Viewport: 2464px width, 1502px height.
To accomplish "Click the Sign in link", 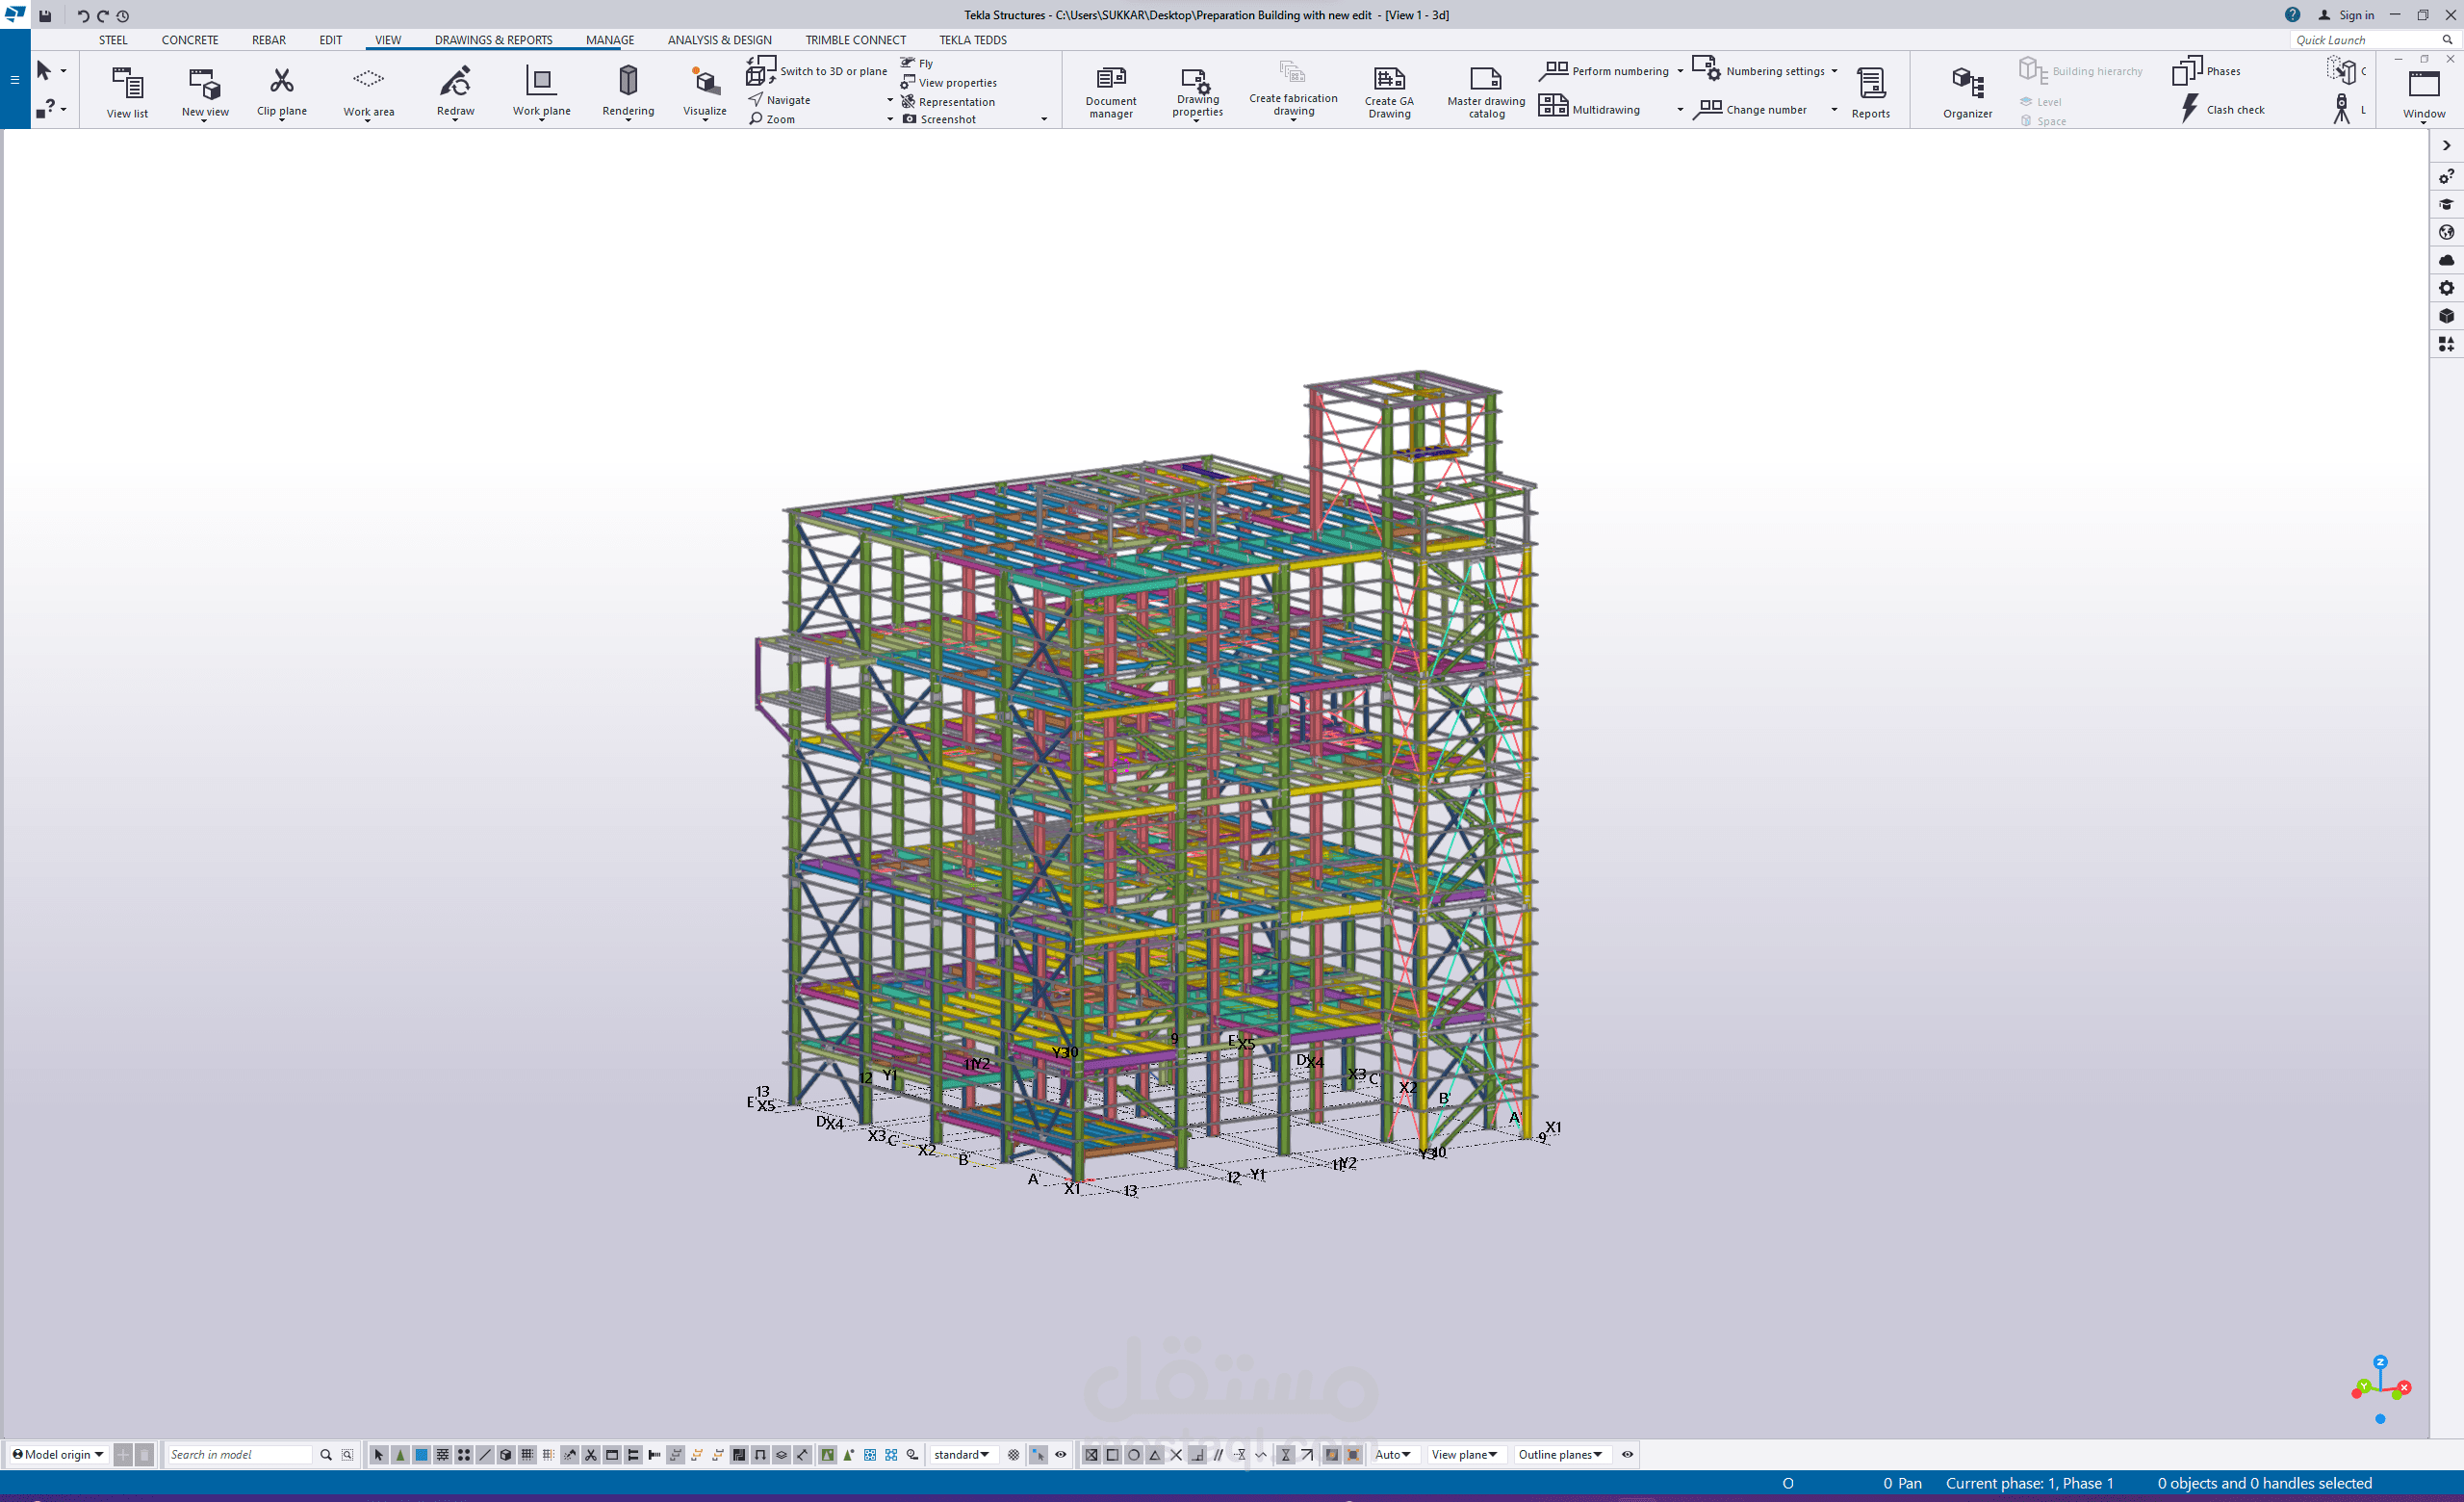I will [2355, 15].
